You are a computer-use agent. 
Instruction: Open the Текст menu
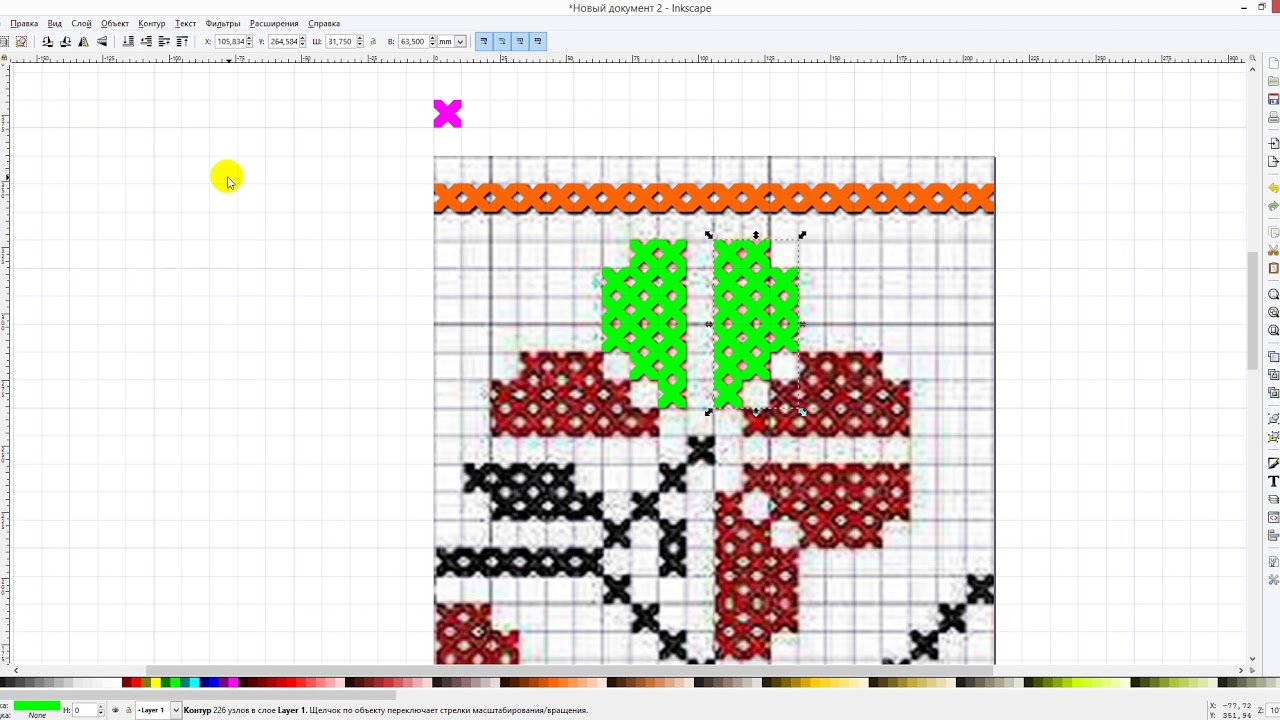[185, 23]
